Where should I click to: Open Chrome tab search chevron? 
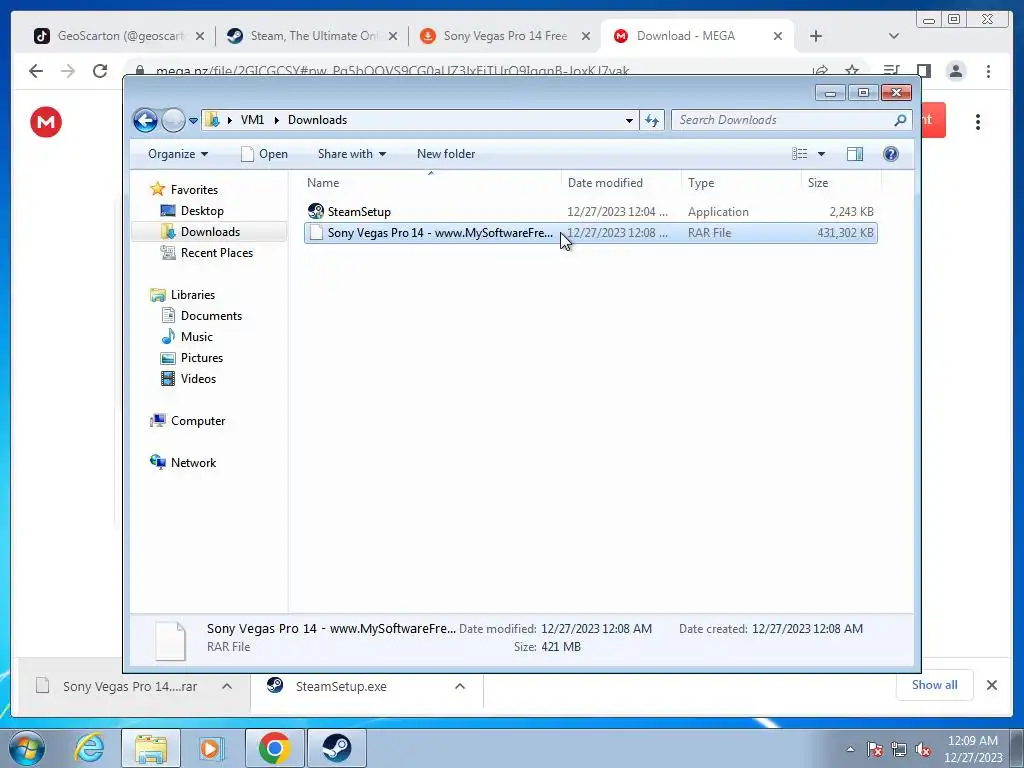pos(893,37)
